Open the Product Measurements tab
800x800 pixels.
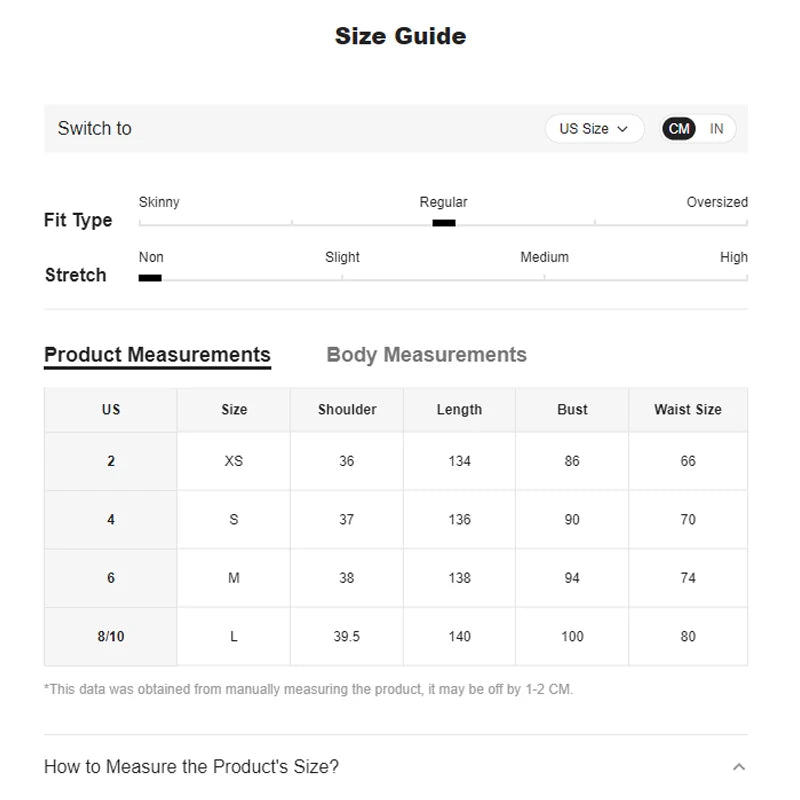click(x=157, y=355)
